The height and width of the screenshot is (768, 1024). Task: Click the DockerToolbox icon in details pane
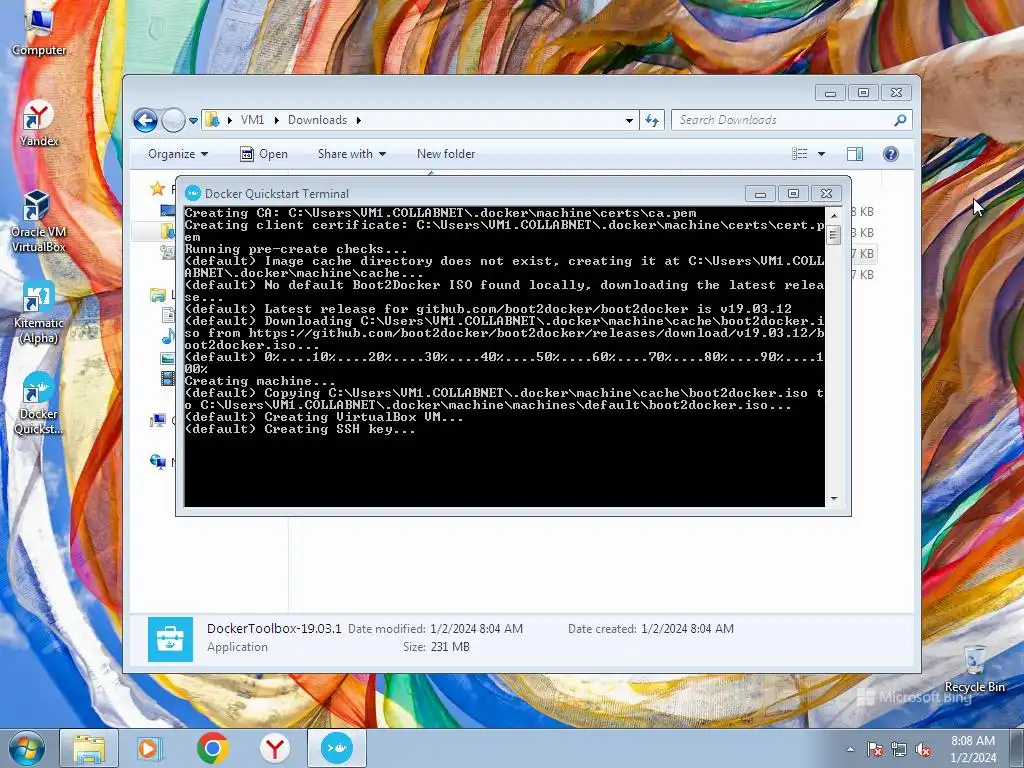pyautogui.click(x=170, y=639)
